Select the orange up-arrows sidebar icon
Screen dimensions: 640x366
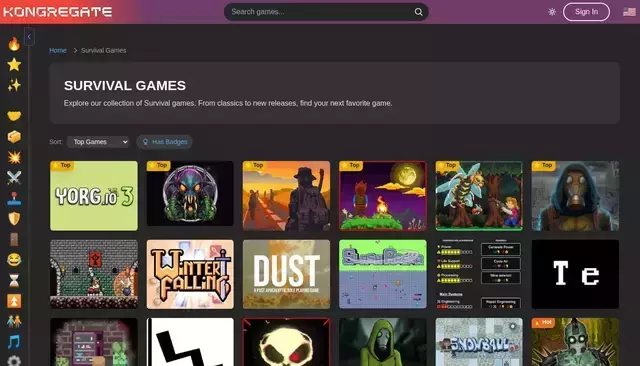(x=14, y=301)
